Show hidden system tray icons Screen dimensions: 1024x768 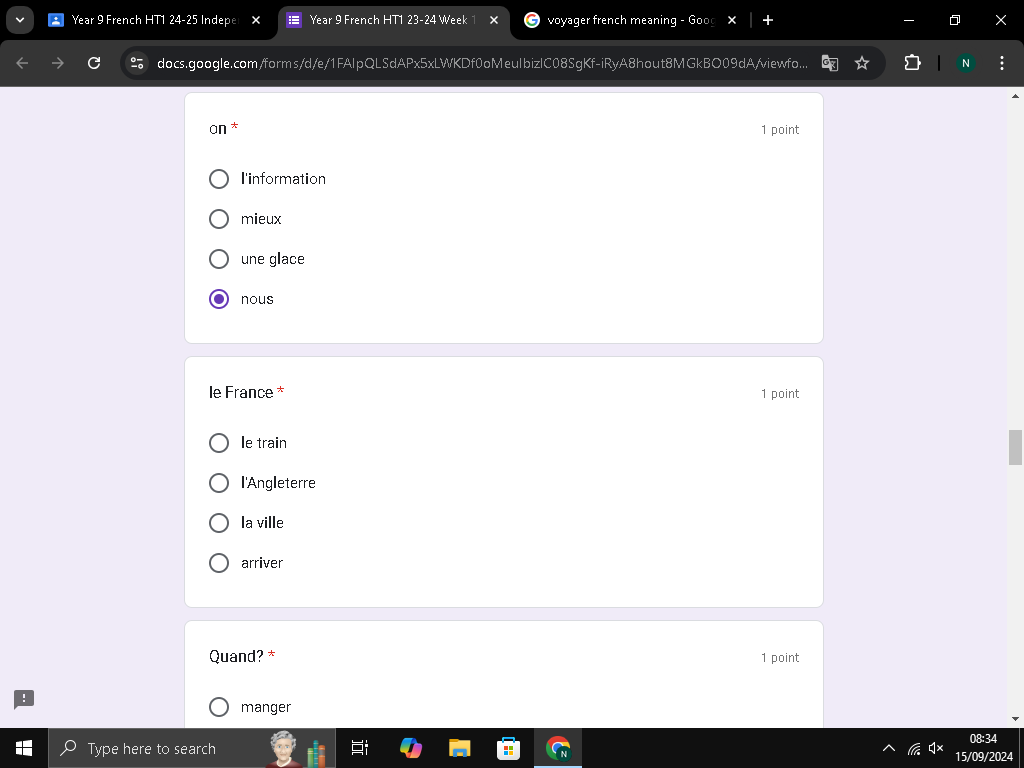point(889,748)
